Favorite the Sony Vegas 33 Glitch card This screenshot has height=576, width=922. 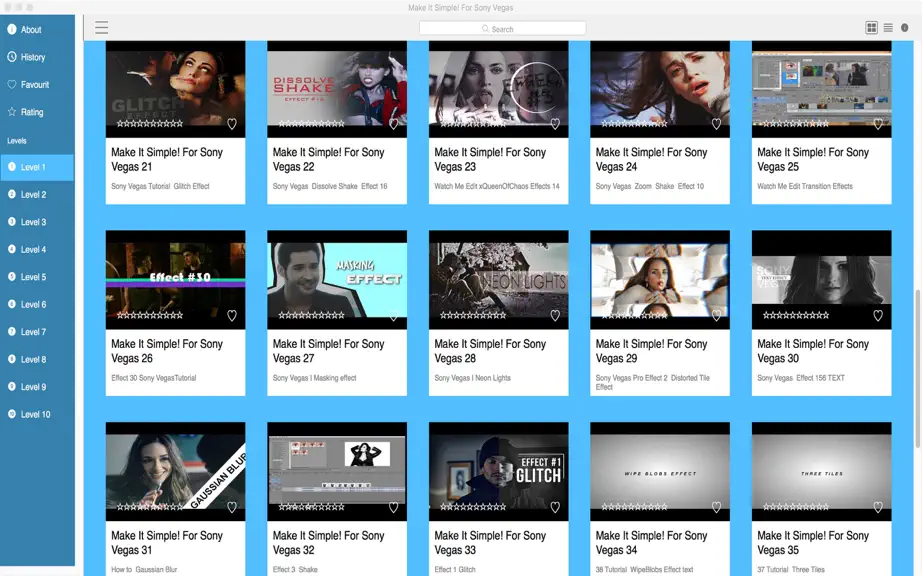[x=554, y=507]
